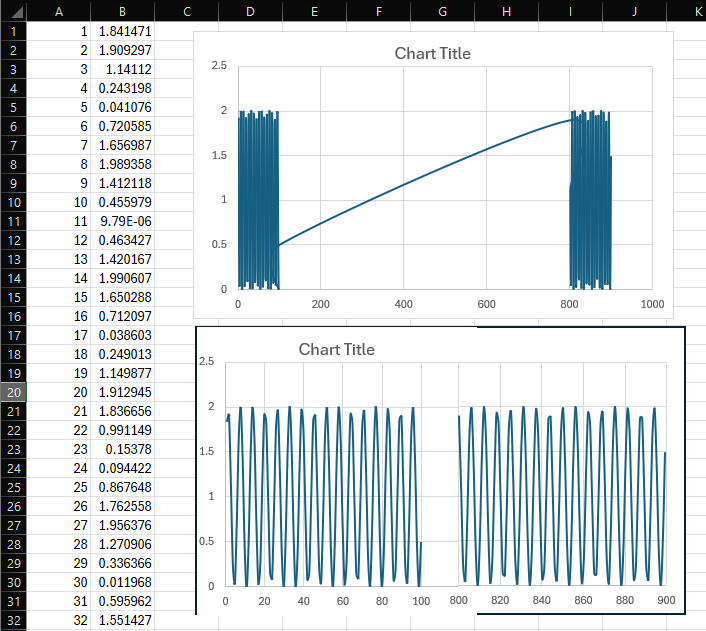Click cell with value 0.720585
The image size is (706, 631).
122,126
